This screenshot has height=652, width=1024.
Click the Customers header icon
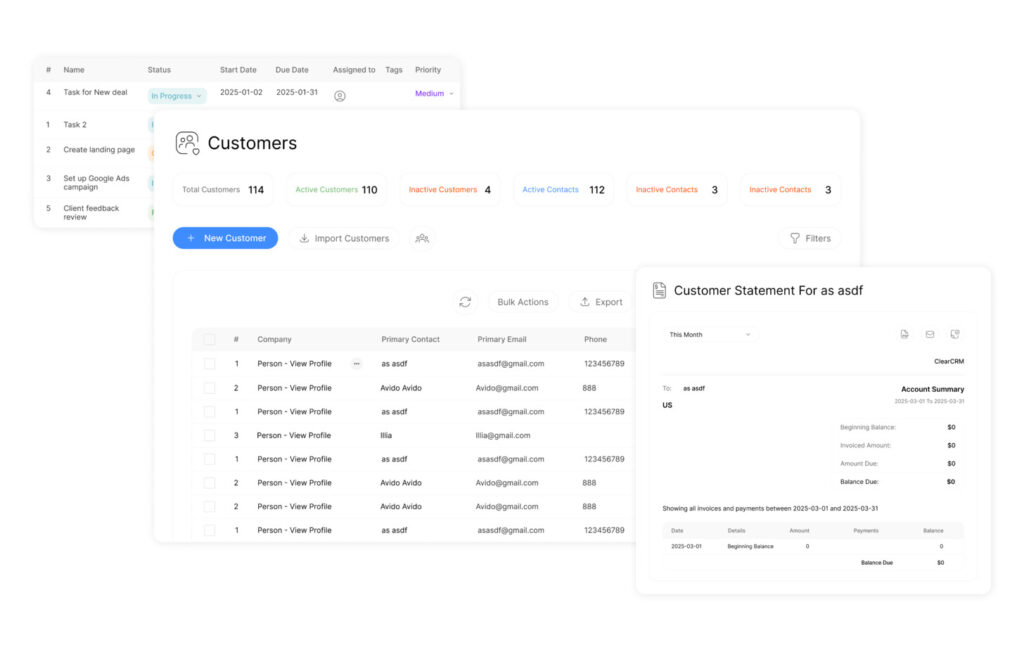(187, 143)
